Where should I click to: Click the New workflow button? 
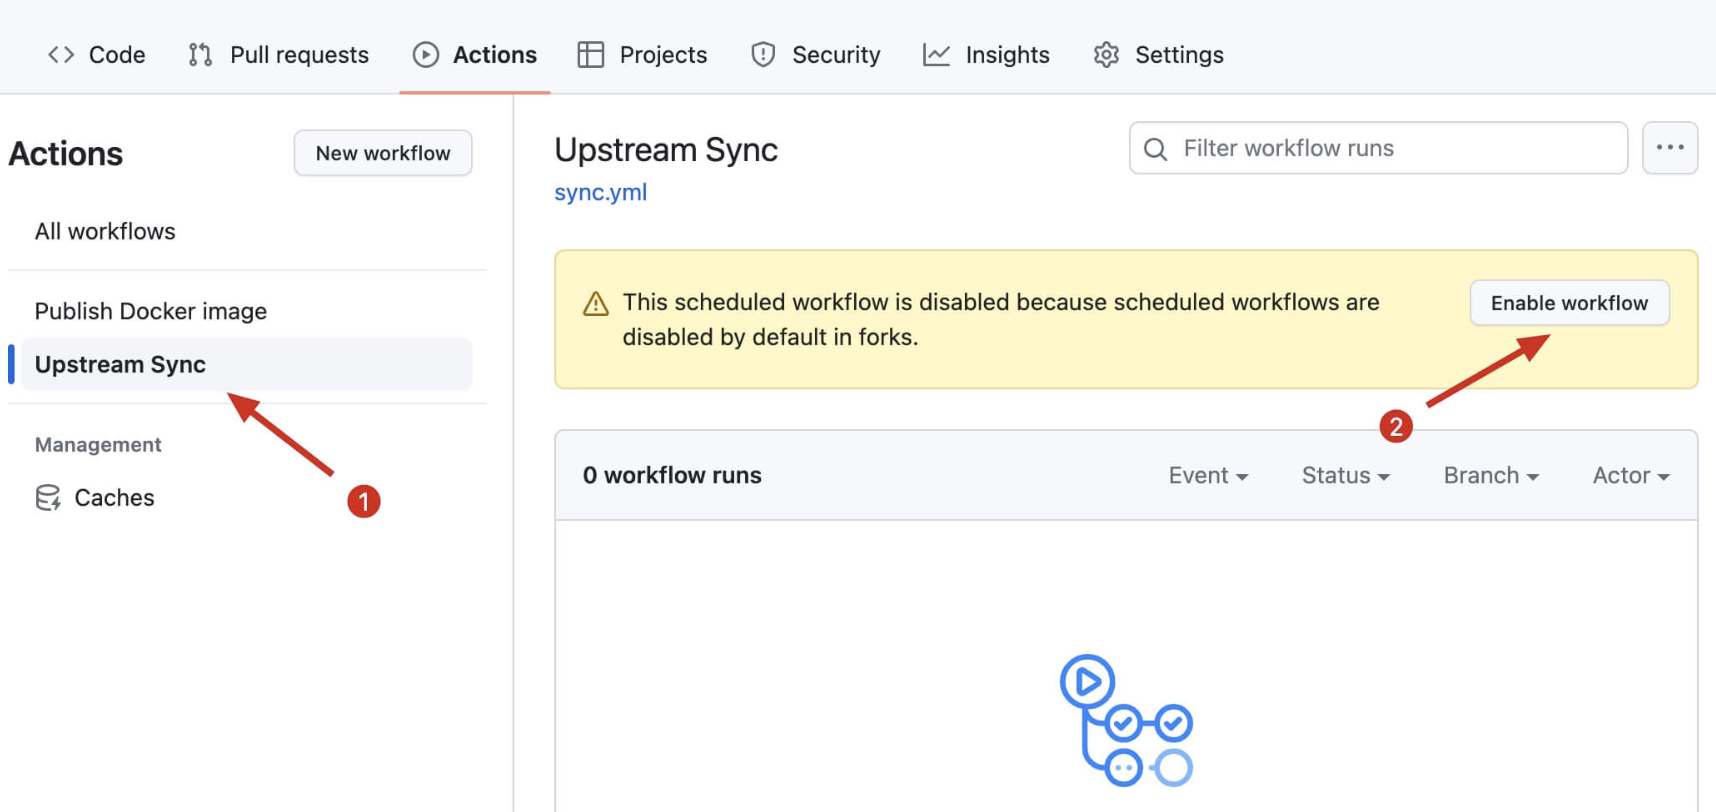[383, 153]
